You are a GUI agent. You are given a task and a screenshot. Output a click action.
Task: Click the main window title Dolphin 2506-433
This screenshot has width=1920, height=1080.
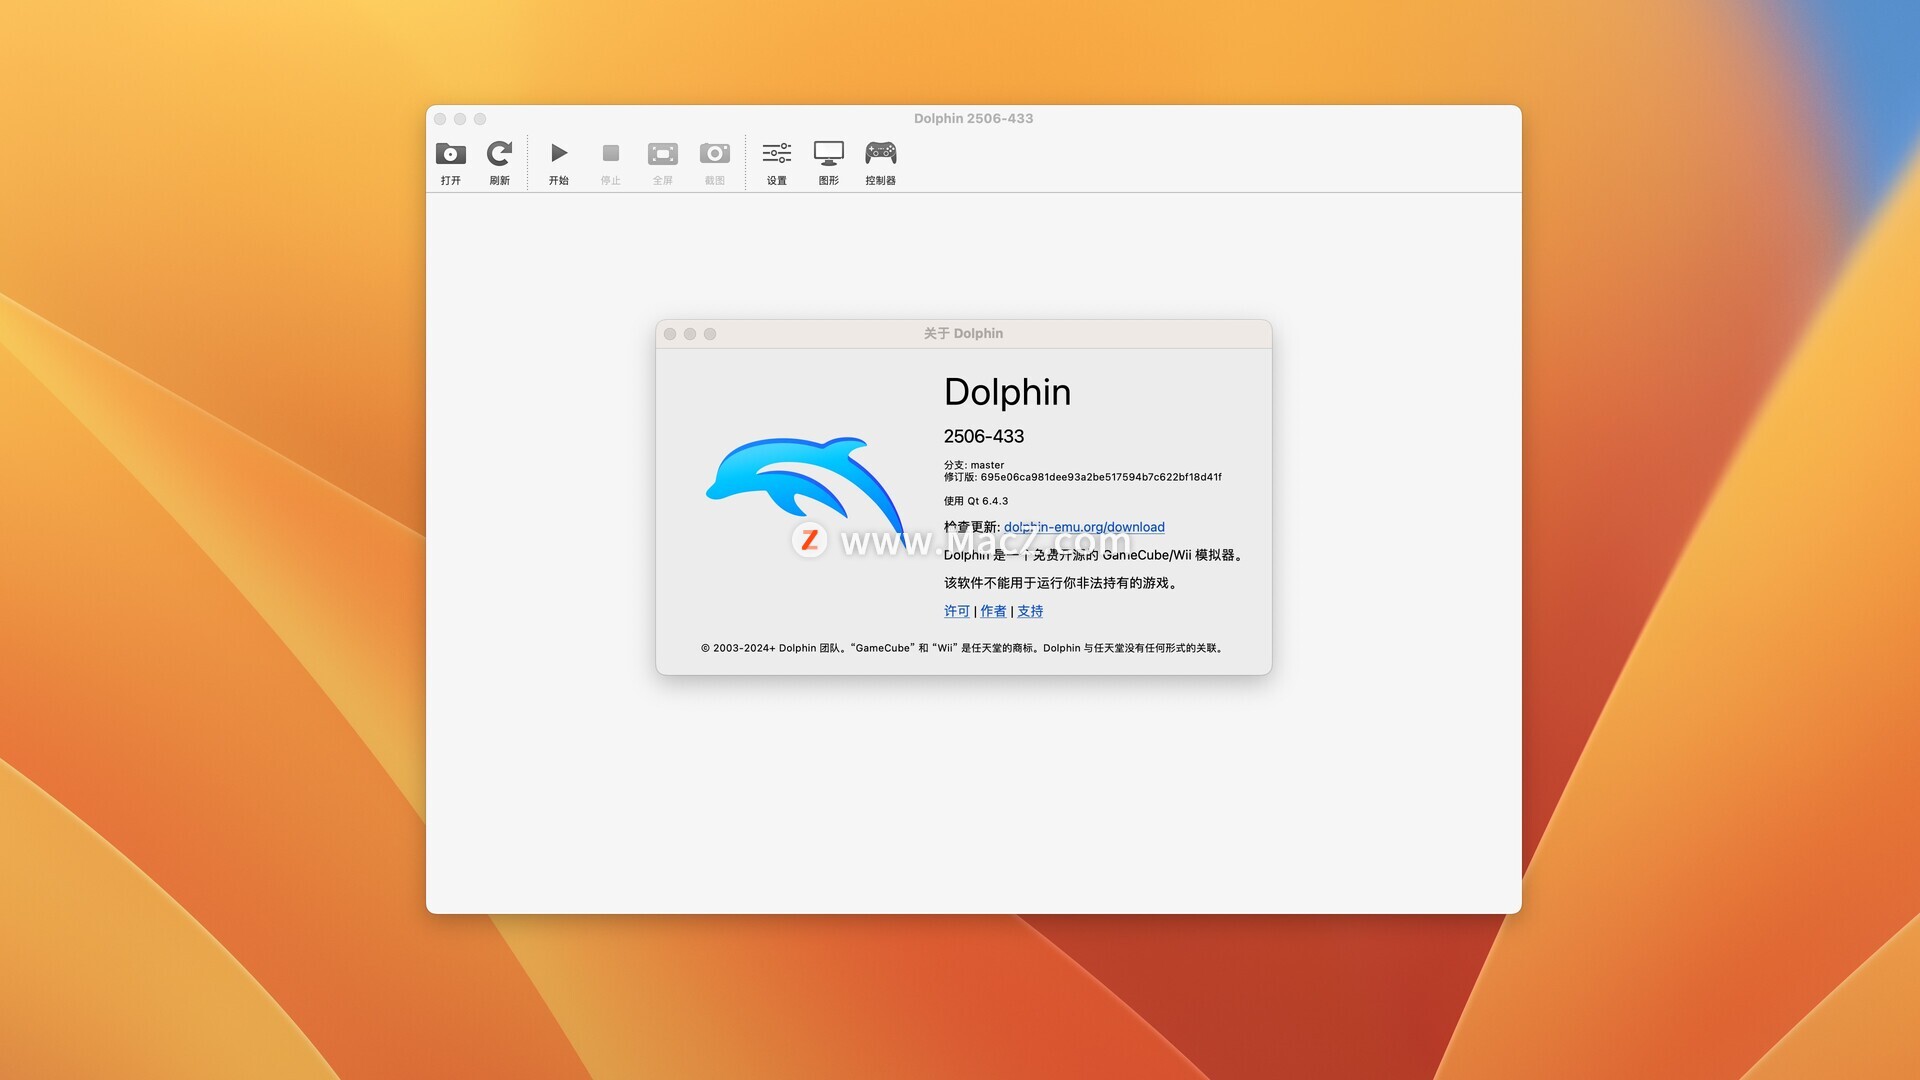973,118
